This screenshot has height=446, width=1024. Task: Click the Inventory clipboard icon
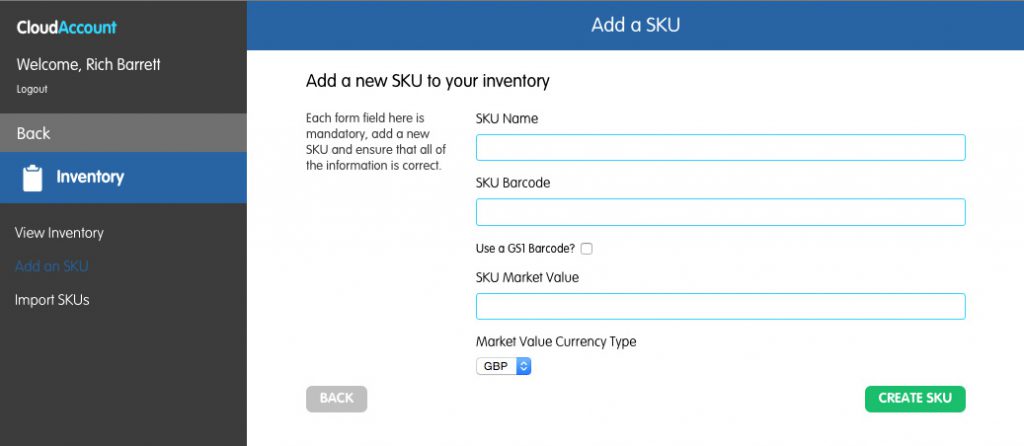(x=33, y=178)
